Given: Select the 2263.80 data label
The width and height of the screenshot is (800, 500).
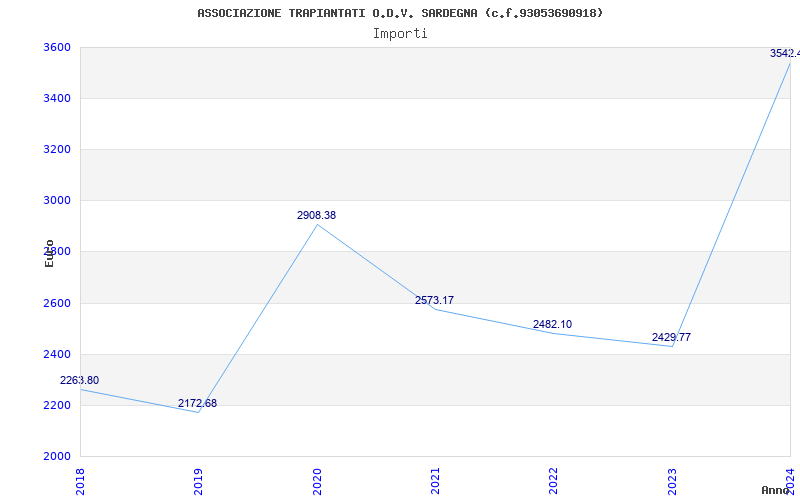Looking at the screenshot, I should coord(80,380).
